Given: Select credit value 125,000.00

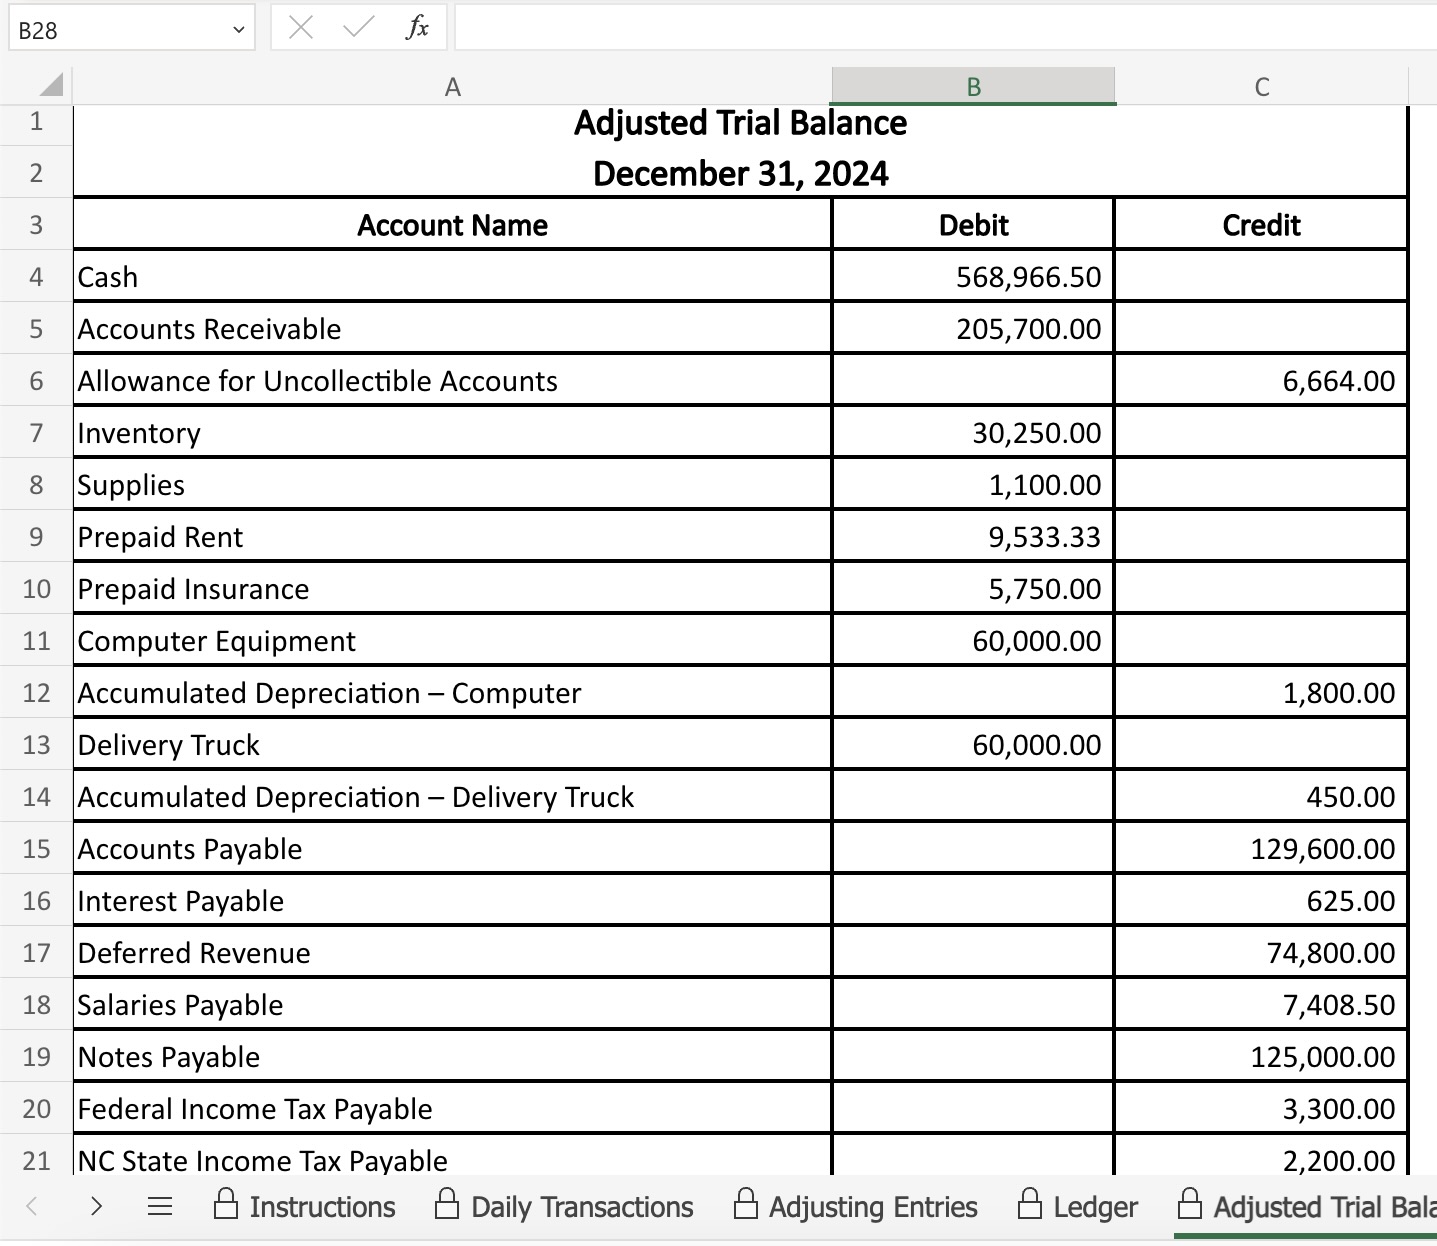Looking at the screenshot, I should point(1261,1057).
